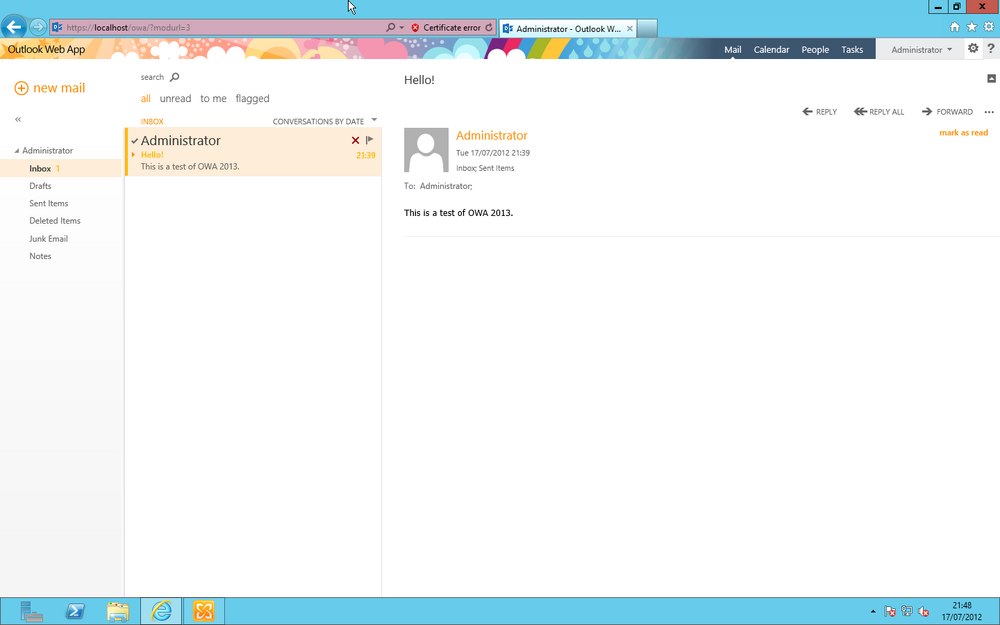Show hidden tray icons arrow
Viewport: 1000px width, 625px height.
[x=873, y=612]
